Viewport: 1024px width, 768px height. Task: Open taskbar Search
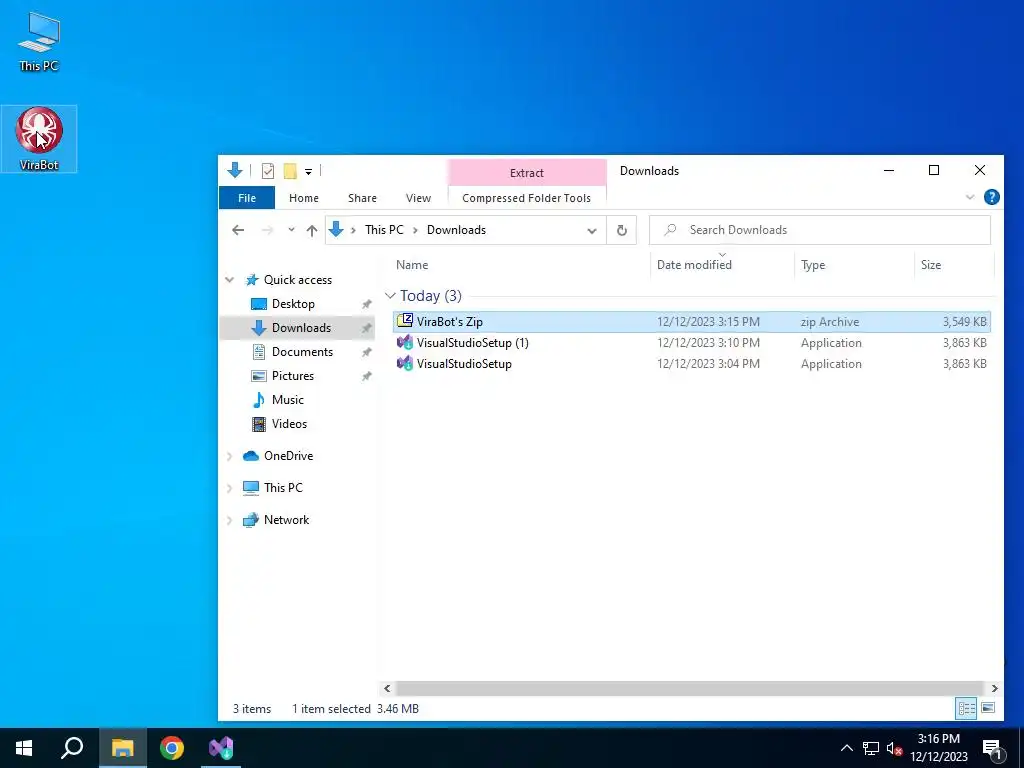click(x=72, y=748)
